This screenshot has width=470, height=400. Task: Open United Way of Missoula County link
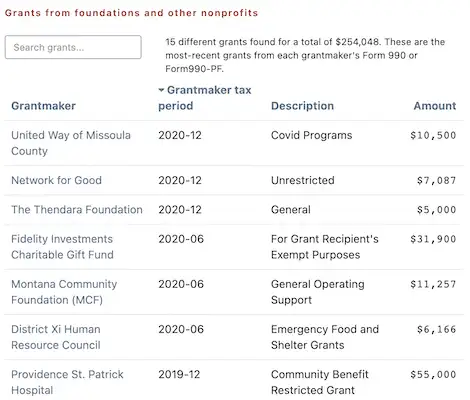click(x=71, y=143)
